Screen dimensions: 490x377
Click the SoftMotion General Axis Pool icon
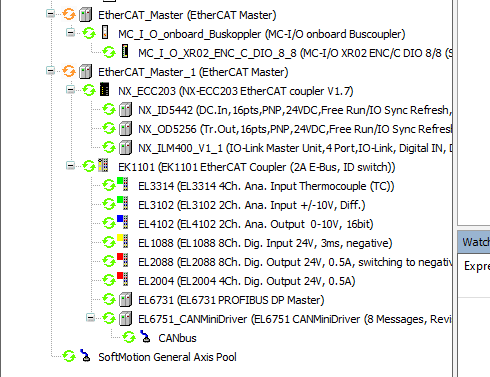coord(85,356)
